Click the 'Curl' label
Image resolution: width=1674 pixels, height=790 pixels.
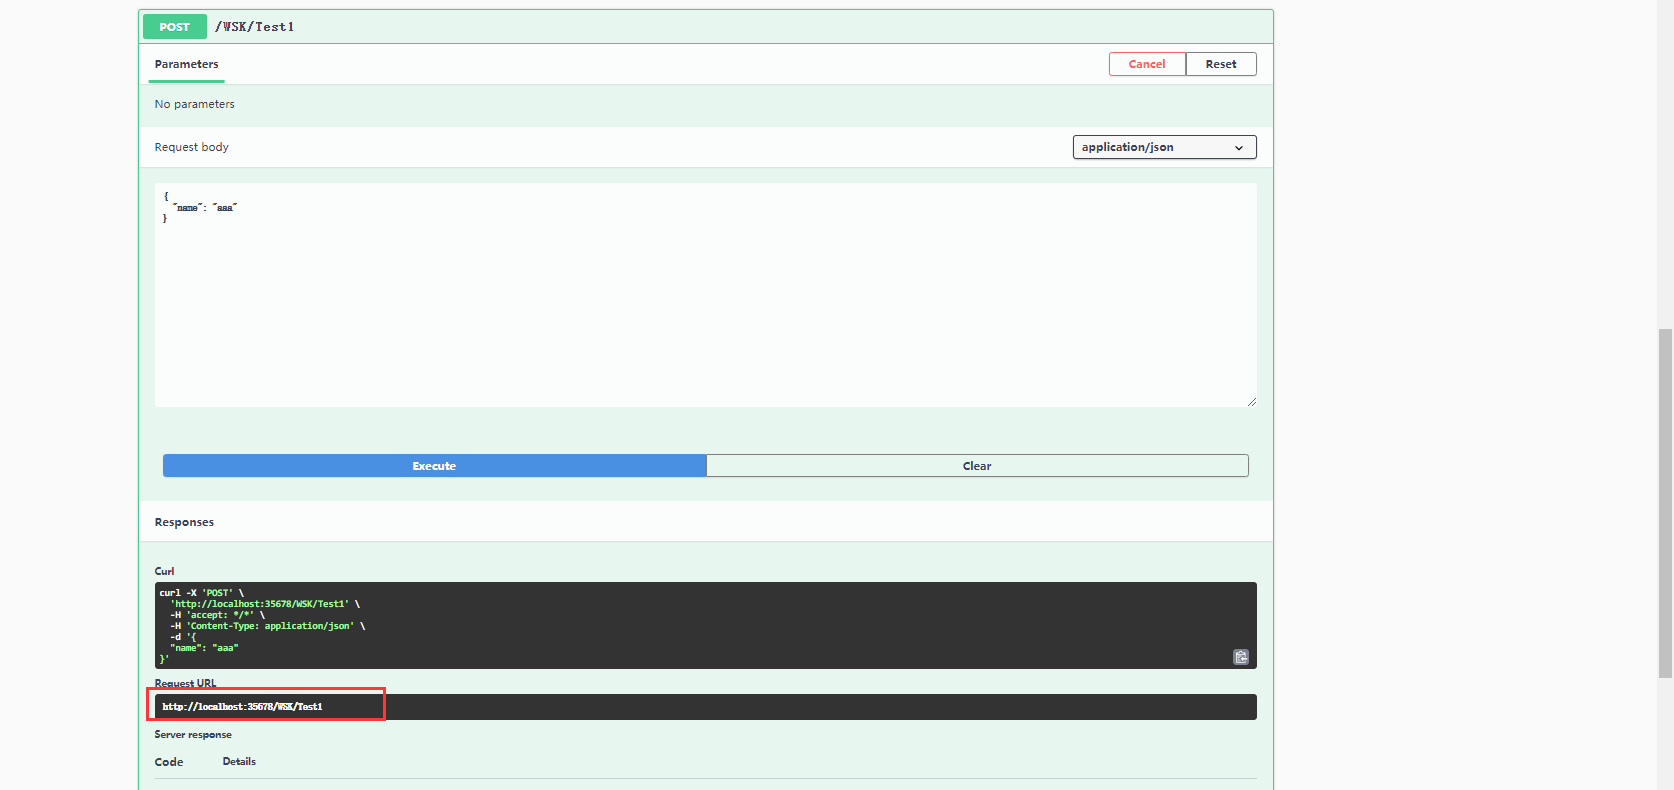pyautogui.click(x=164, y=571)
